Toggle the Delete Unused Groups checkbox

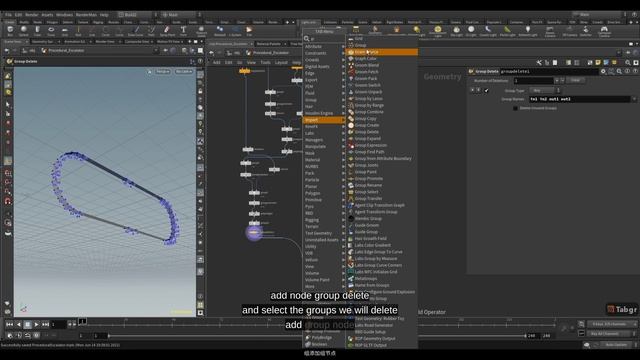(x=515, y=108)
